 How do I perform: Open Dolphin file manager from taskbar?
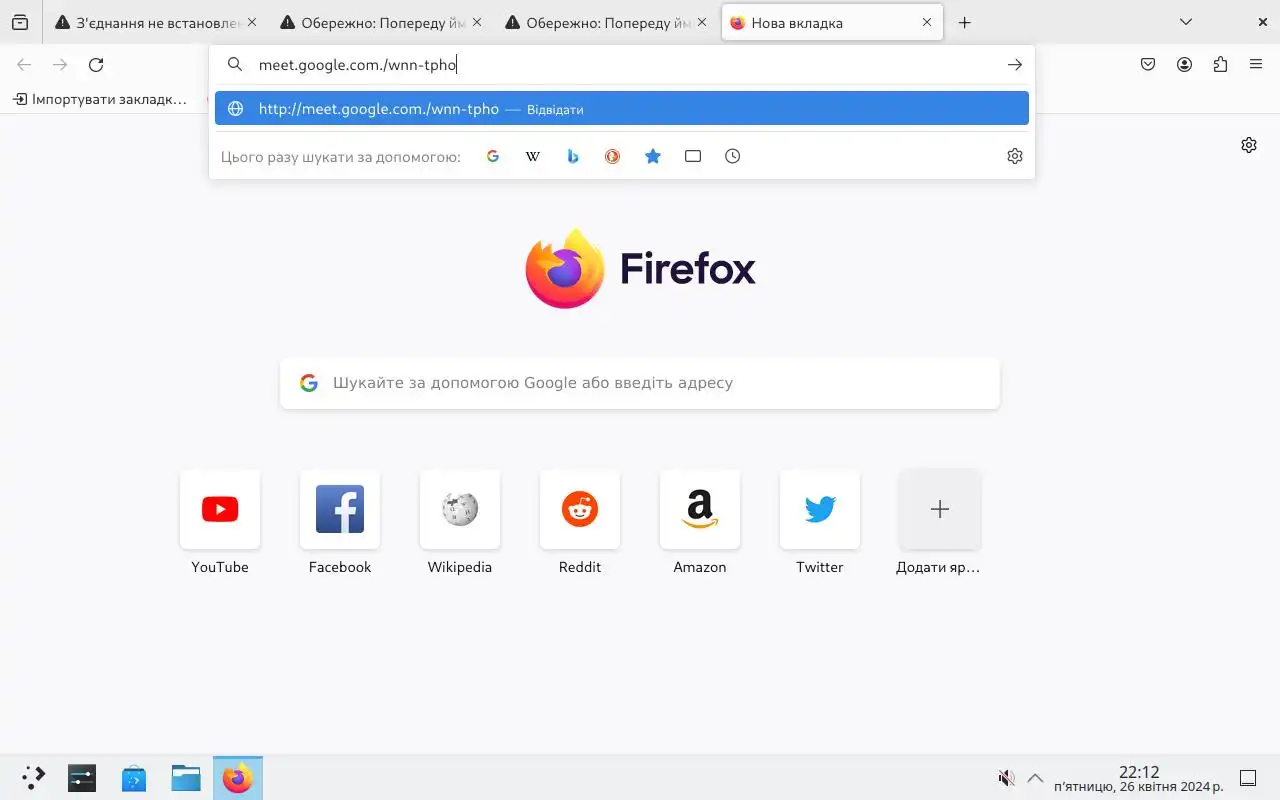click(x=186, y=777)
